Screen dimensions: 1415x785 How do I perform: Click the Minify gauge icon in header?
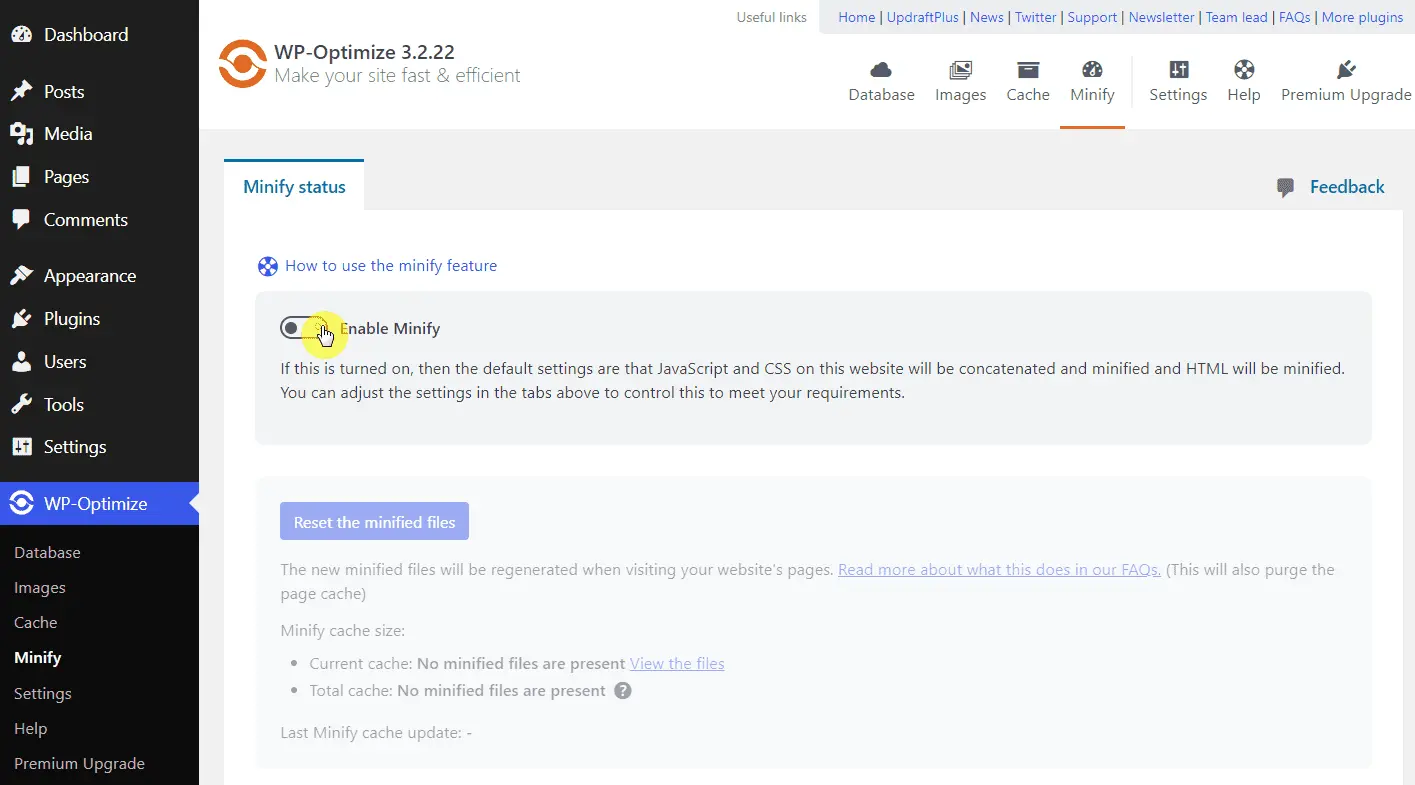1092,69
